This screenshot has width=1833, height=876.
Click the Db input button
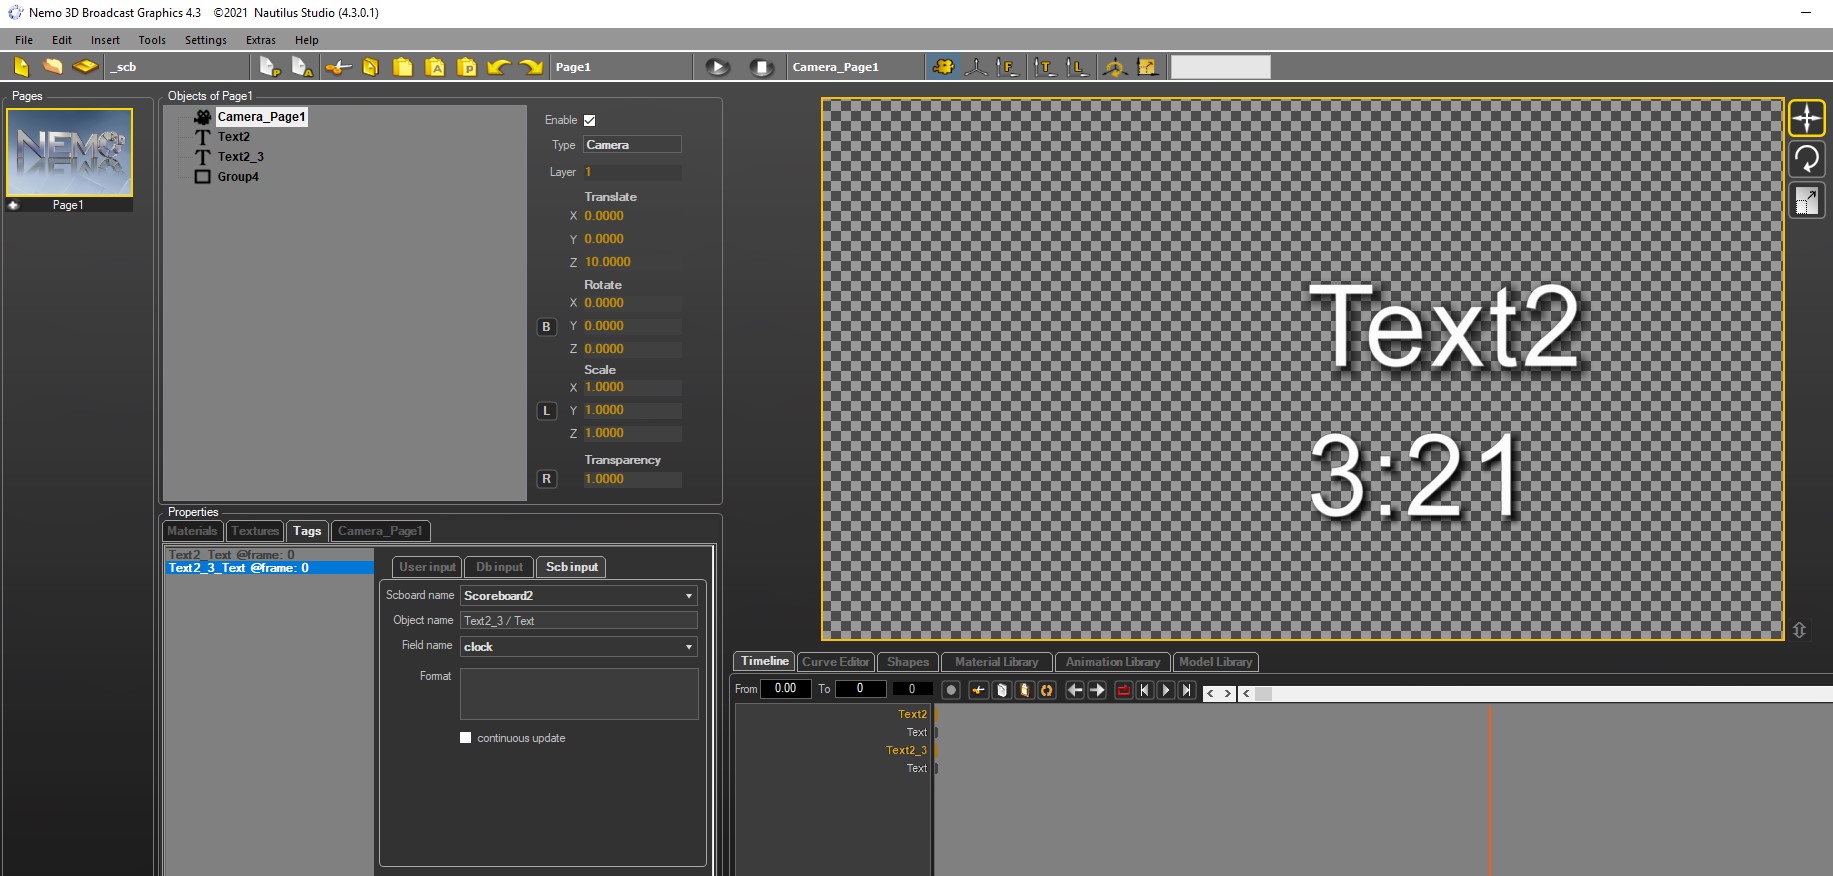499,567
